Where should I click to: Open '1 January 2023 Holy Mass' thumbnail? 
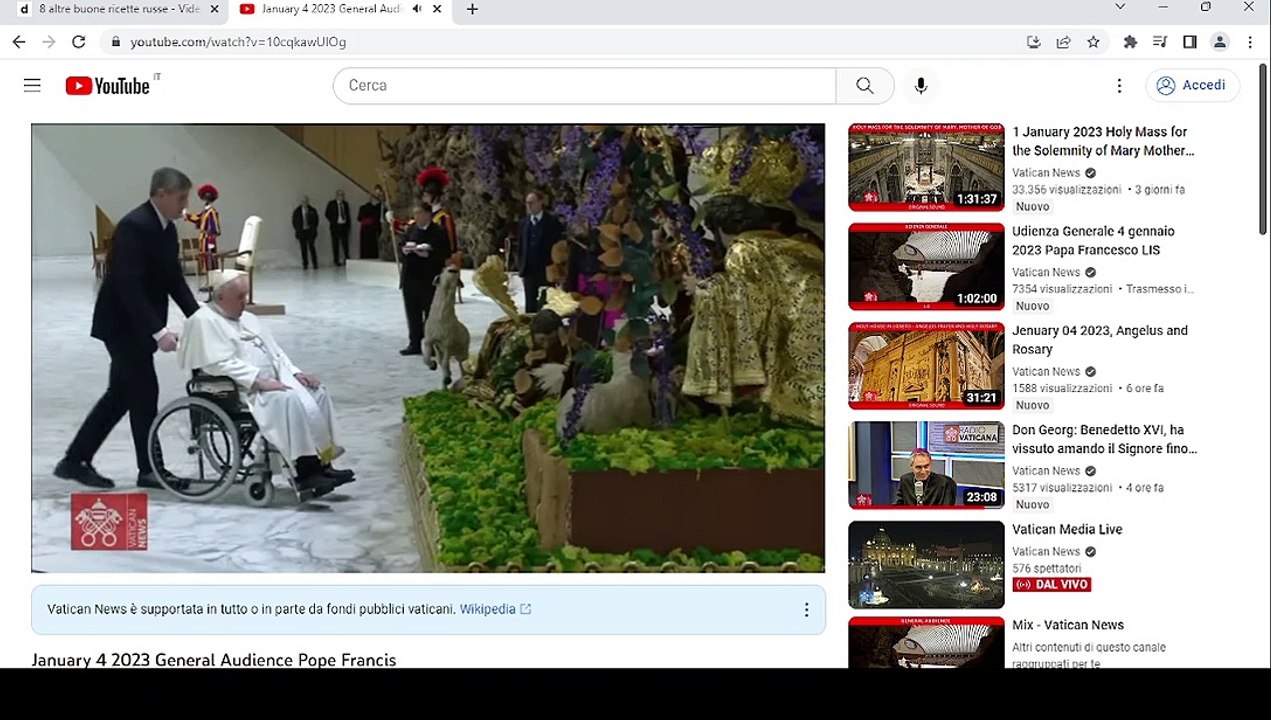[926, 168]
